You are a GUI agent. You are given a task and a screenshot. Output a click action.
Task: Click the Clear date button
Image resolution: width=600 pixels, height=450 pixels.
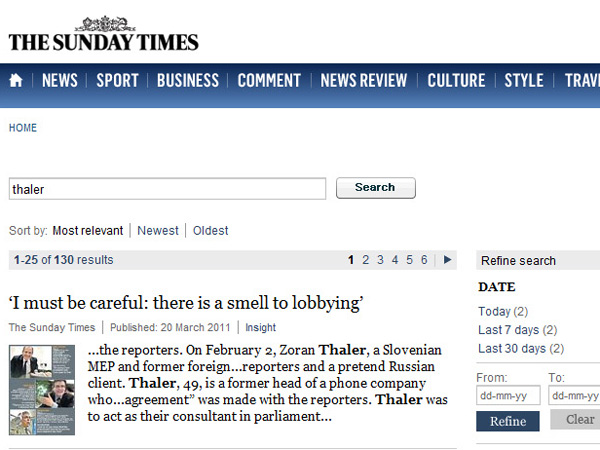coord(579,420)
